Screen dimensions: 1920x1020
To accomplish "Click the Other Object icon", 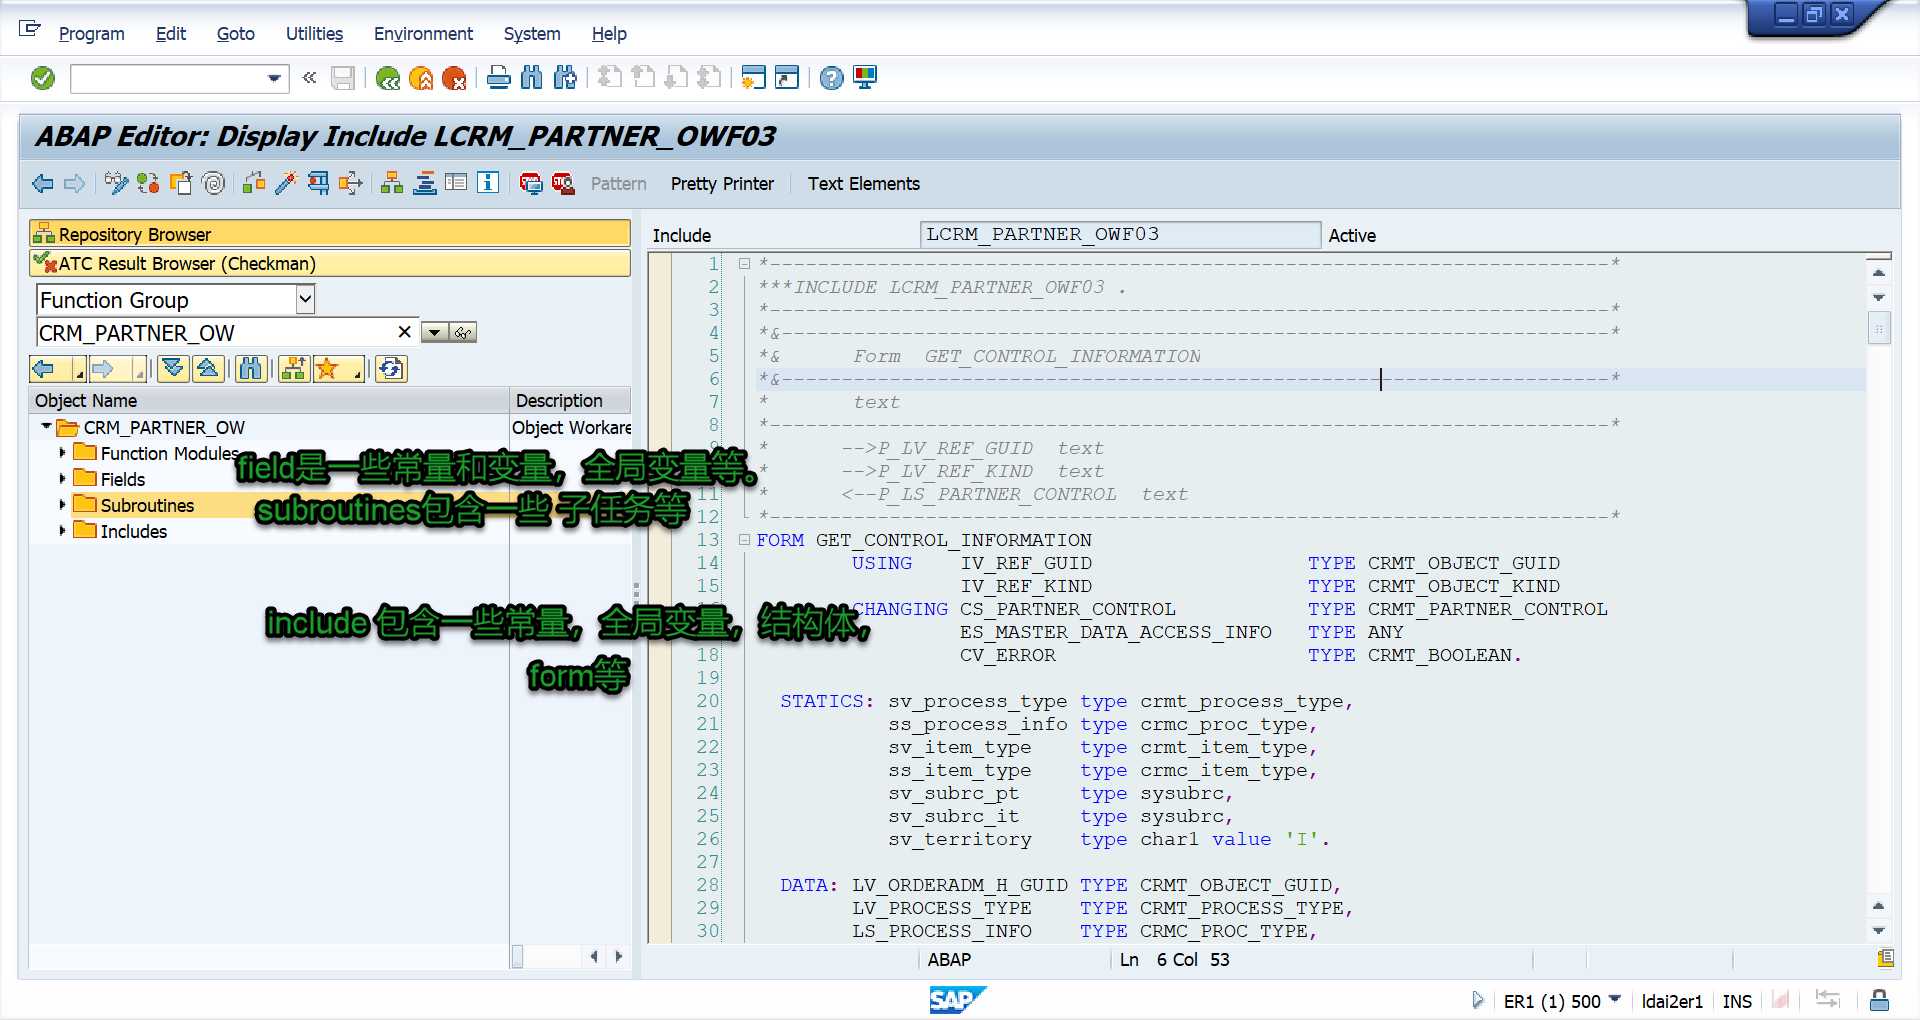I will click(180, 184).
